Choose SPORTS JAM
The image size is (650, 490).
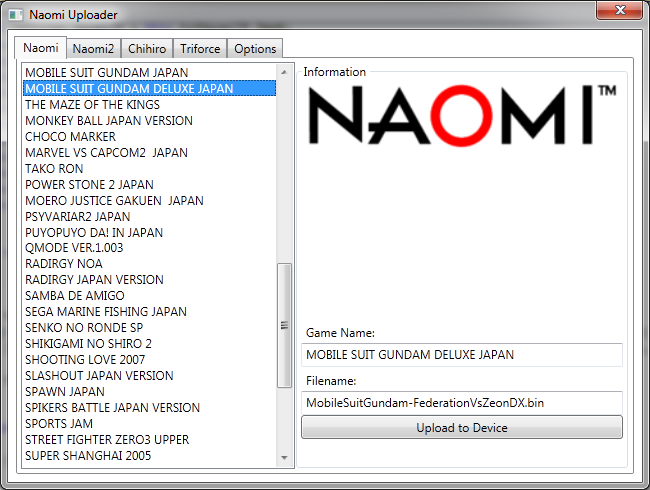coord(149,423)
